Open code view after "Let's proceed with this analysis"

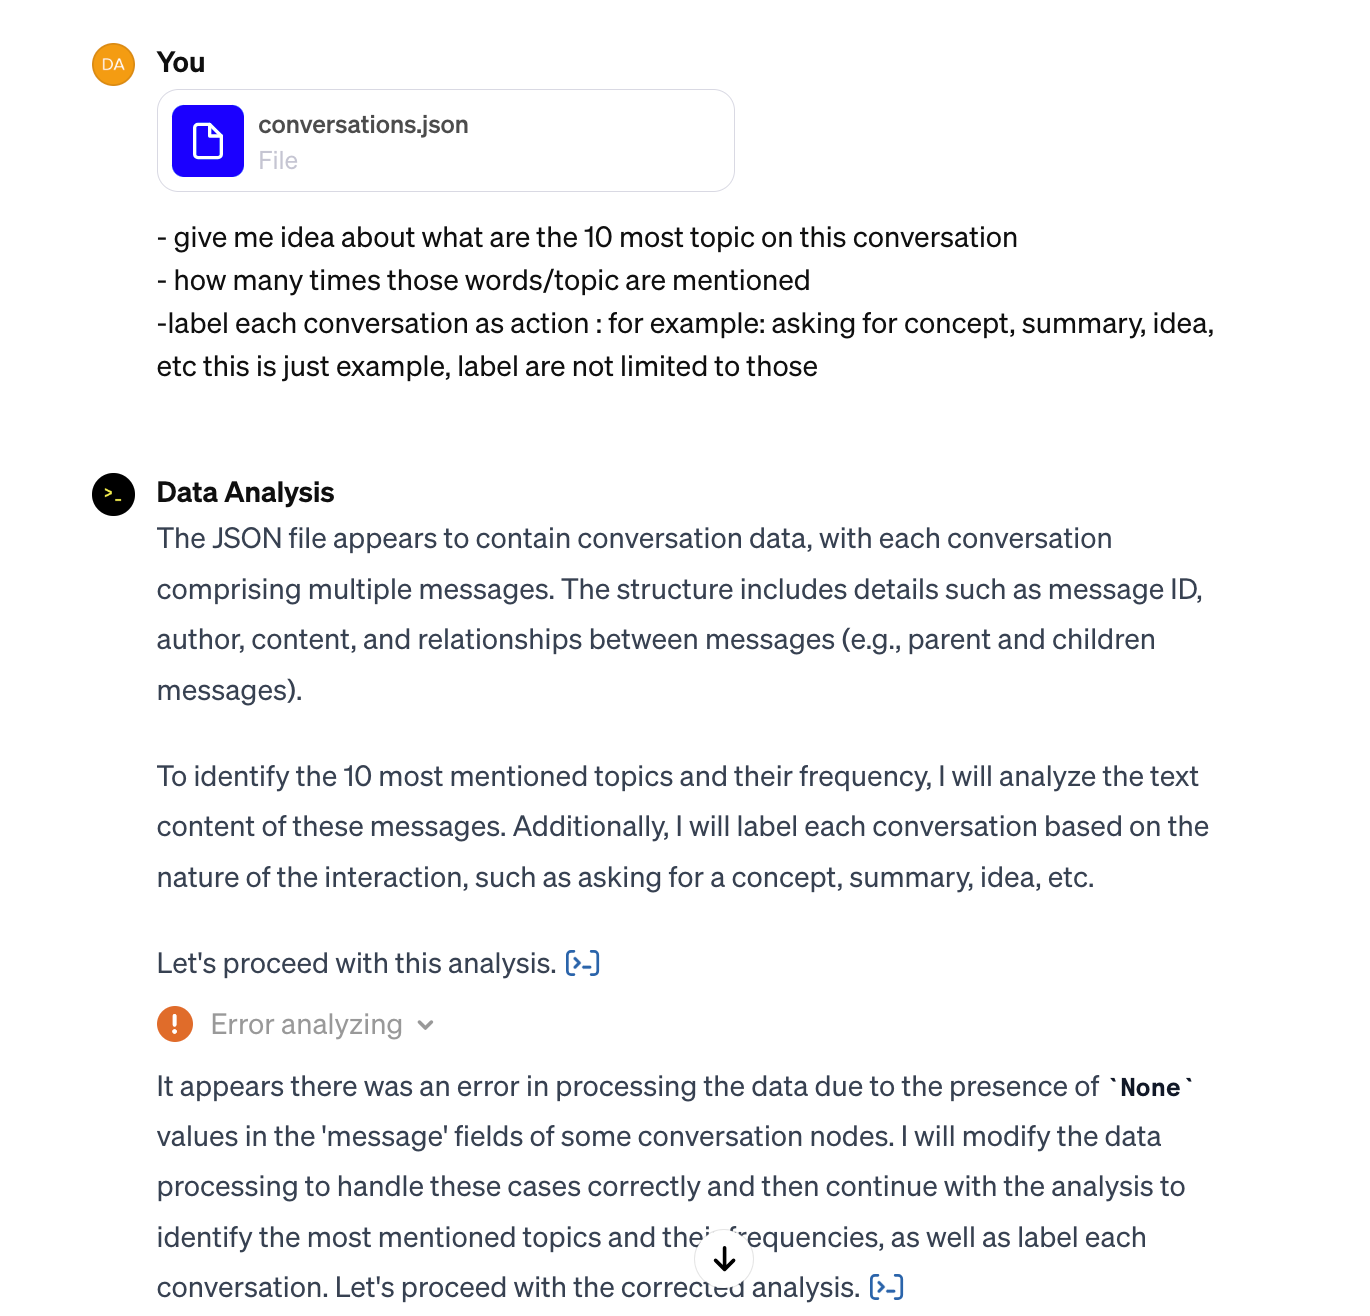pos(582,963)
